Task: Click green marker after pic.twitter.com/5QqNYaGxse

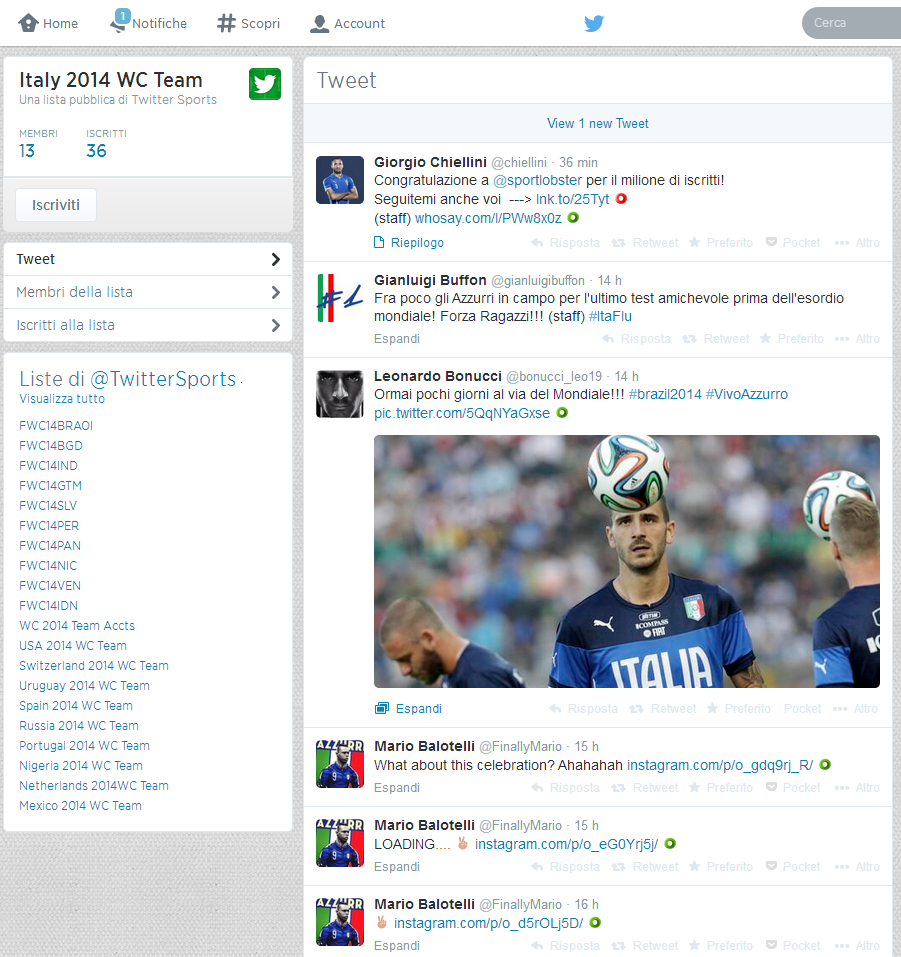Action: (x=562, y=413)
